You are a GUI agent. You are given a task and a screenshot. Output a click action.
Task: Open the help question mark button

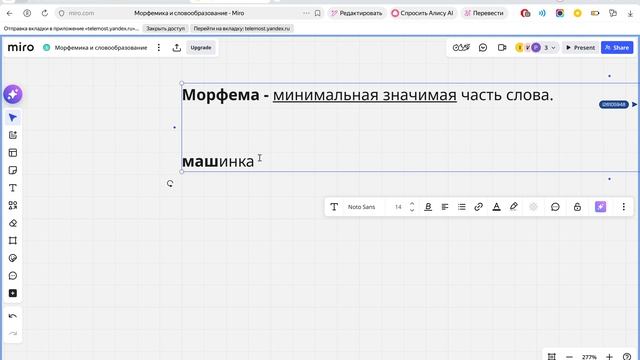(x=627, y=357)
